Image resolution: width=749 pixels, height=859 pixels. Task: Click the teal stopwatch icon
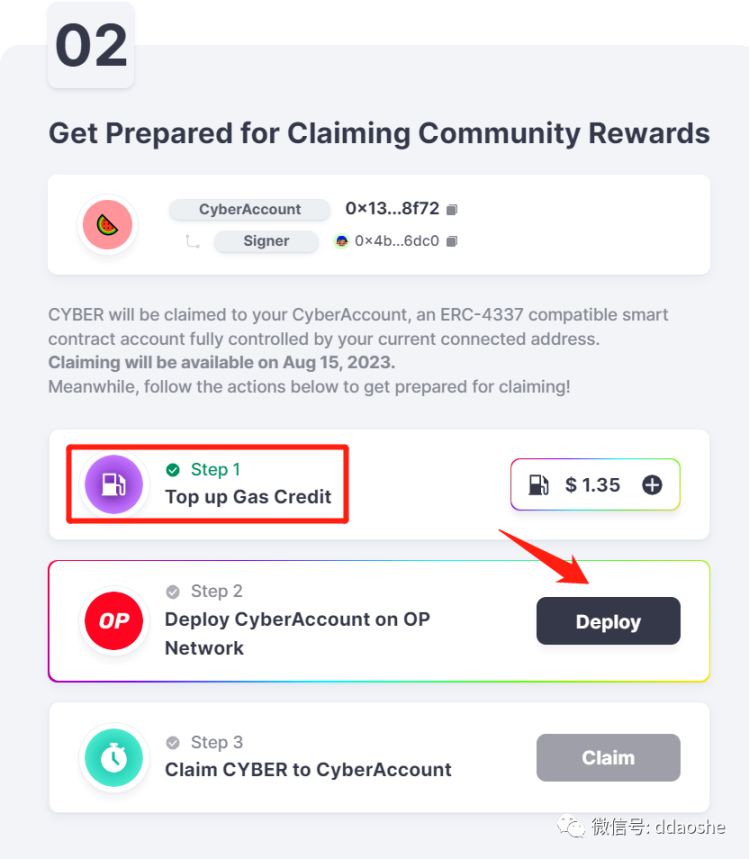(x=113, y=757)
